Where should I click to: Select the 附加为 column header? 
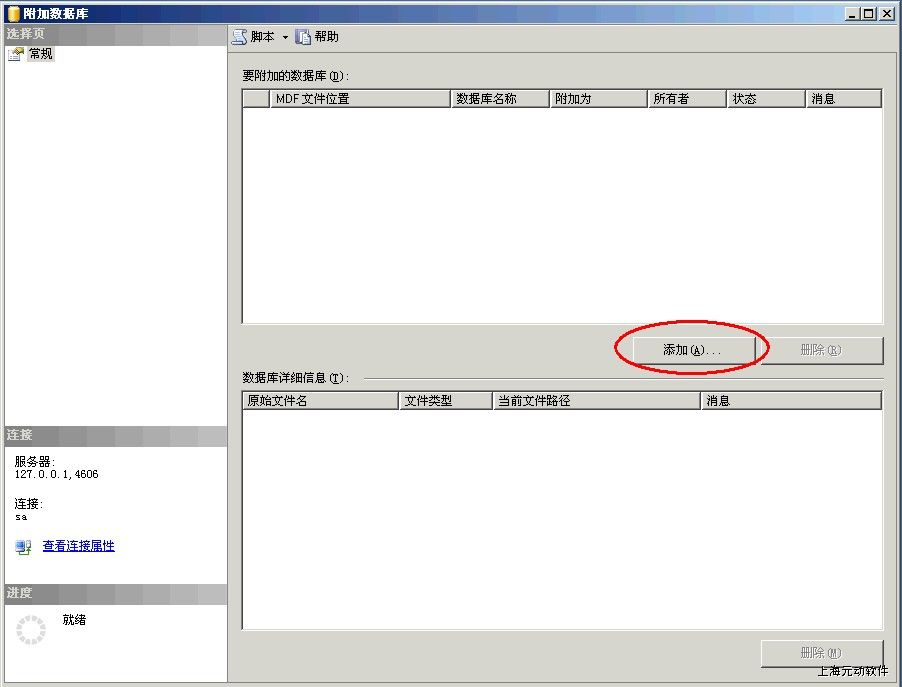598,99
